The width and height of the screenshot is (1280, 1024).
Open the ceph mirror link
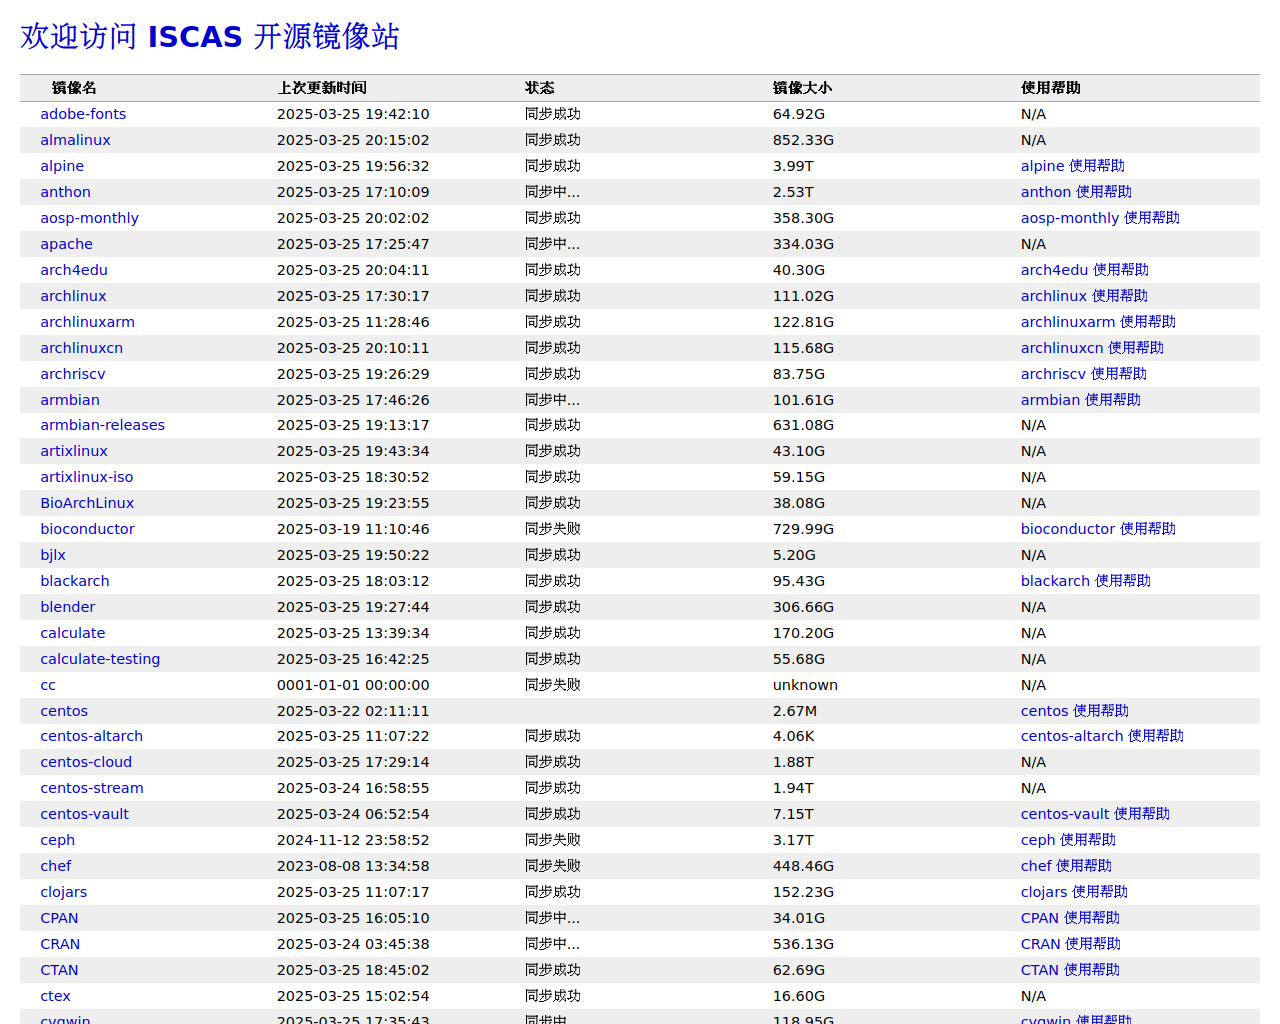(57, 840)
